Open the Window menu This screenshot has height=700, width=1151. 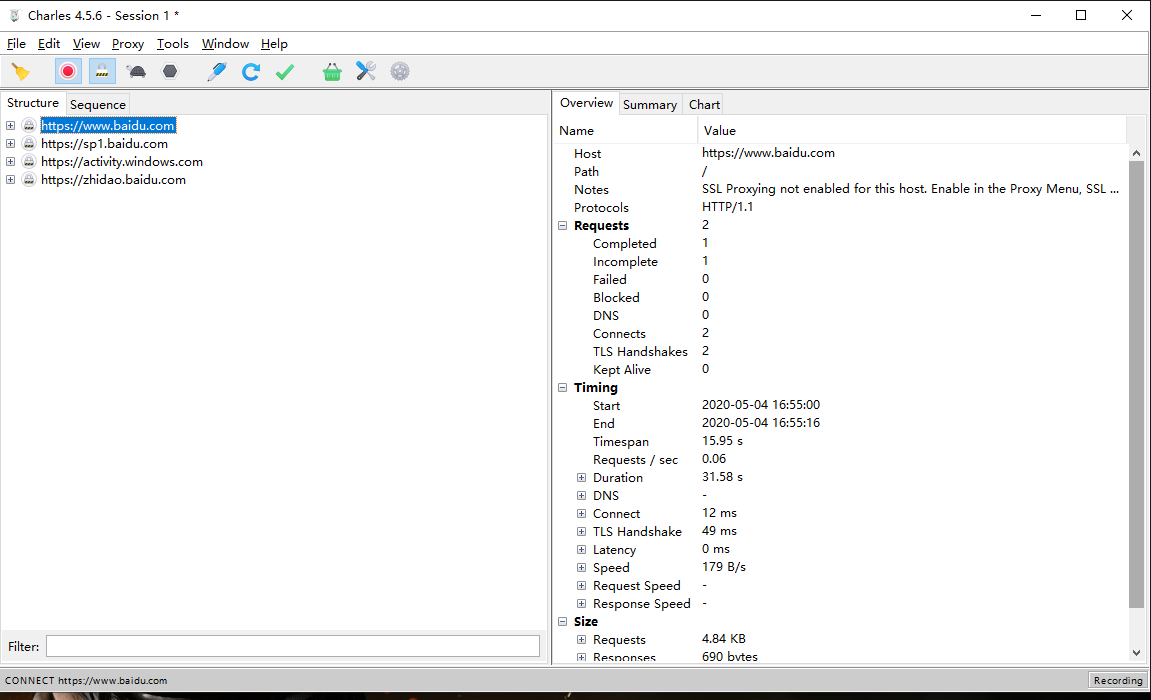click(x=225, y=44)
